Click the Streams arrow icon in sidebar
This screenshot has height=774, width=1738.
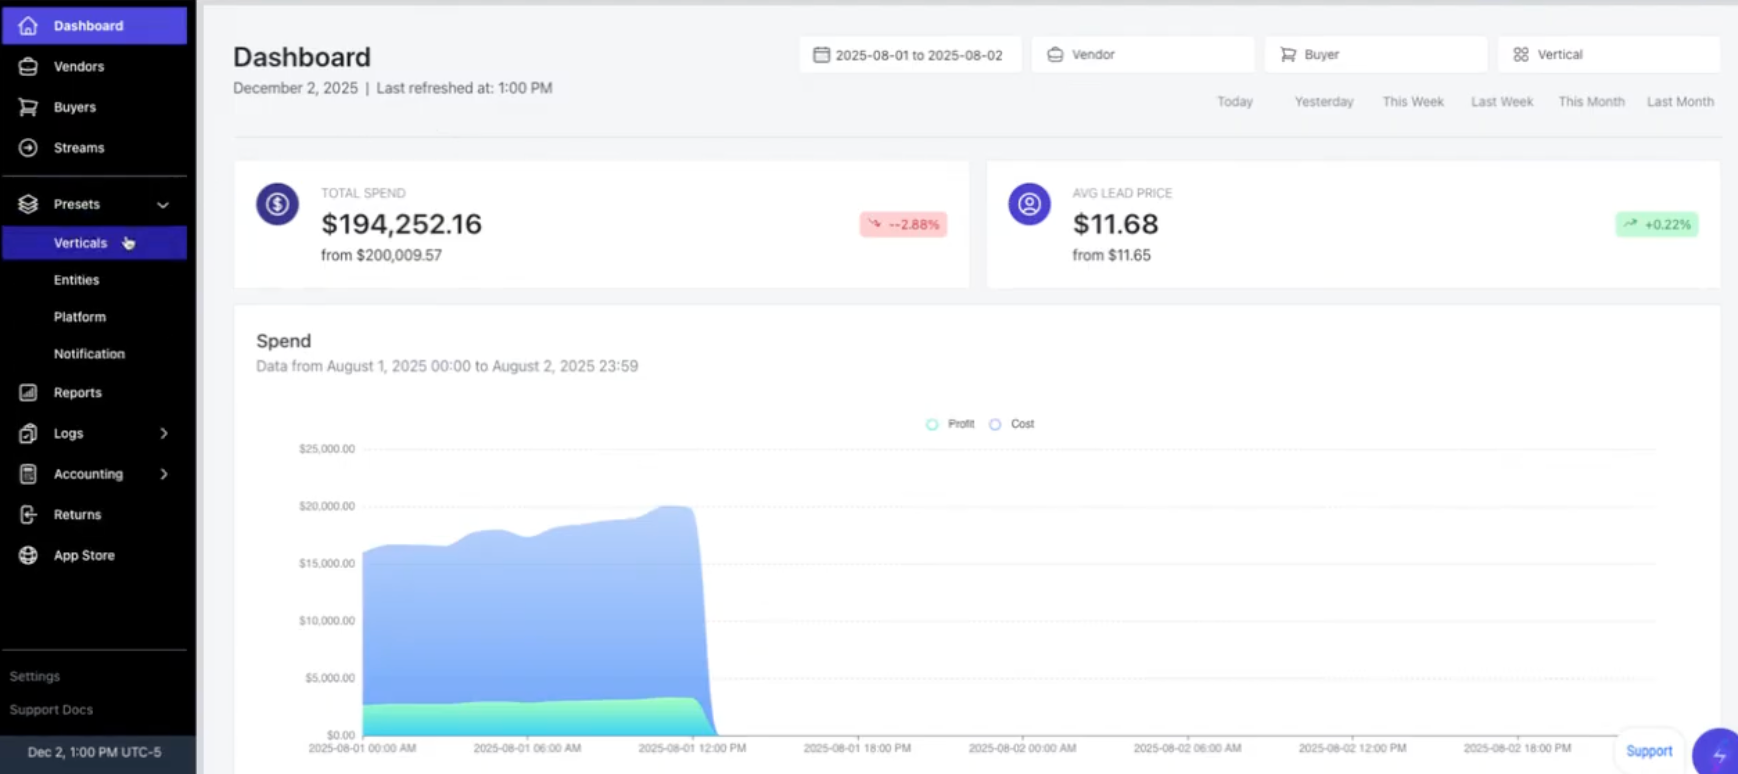28,148
